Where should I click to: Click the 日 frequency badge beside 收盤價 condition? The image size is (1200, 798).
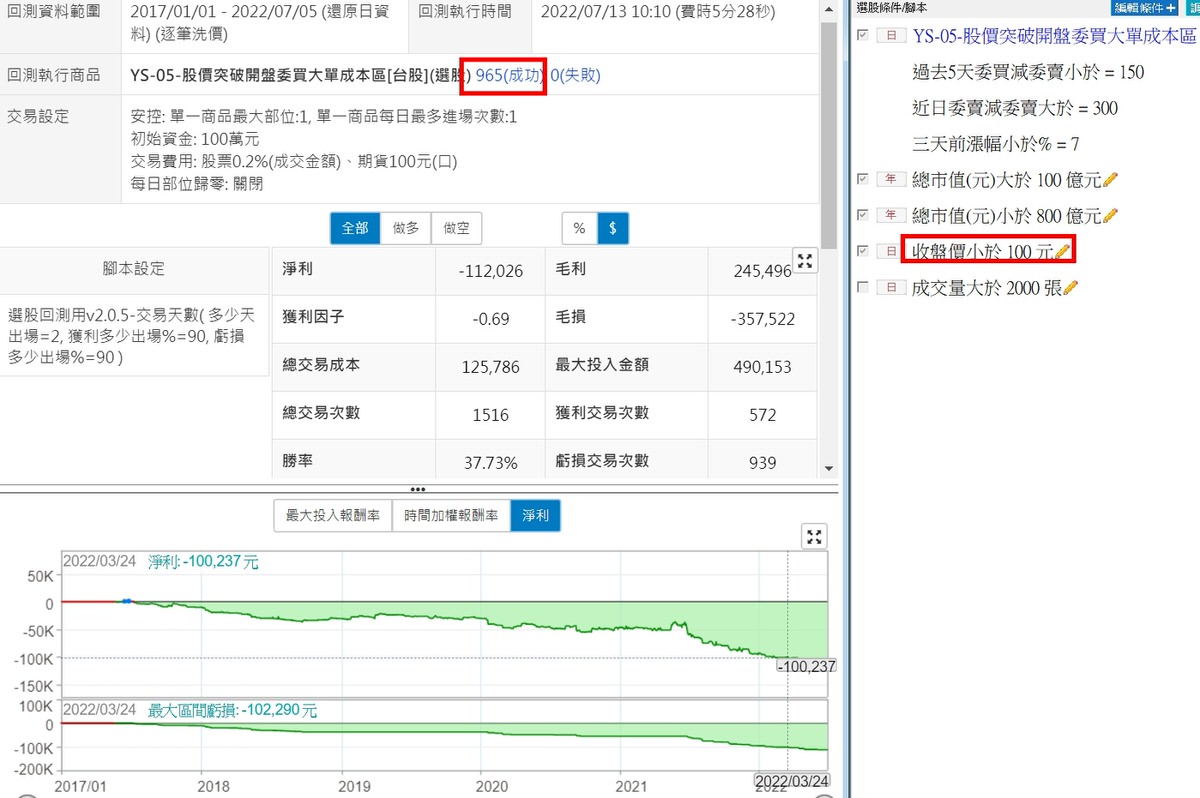[x=888, y=251]
